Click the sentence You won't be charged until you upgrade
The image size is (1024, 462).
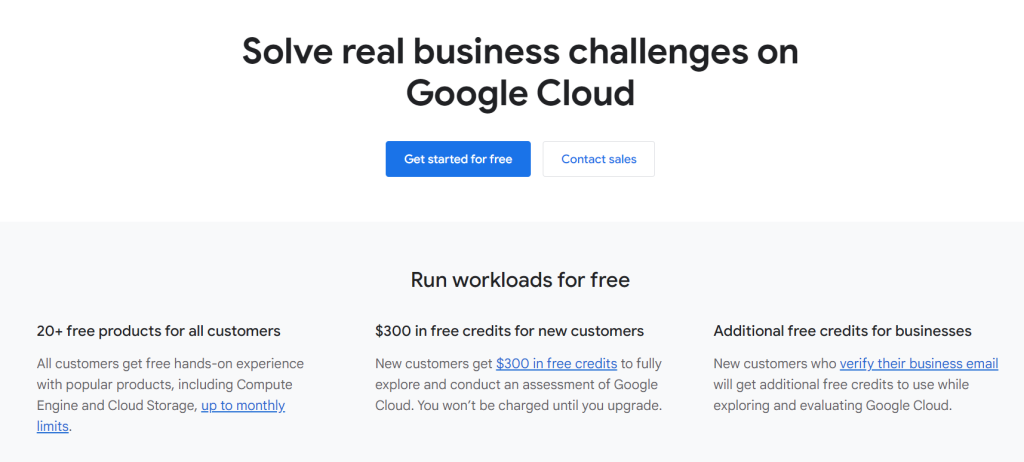(x=567, y=405)
